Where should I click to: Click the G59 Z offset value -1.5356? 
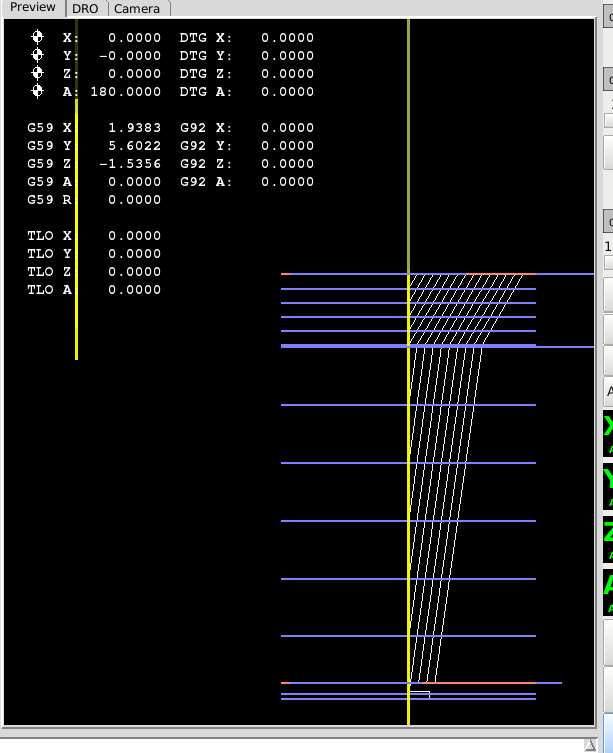click(x=130, y=164)
